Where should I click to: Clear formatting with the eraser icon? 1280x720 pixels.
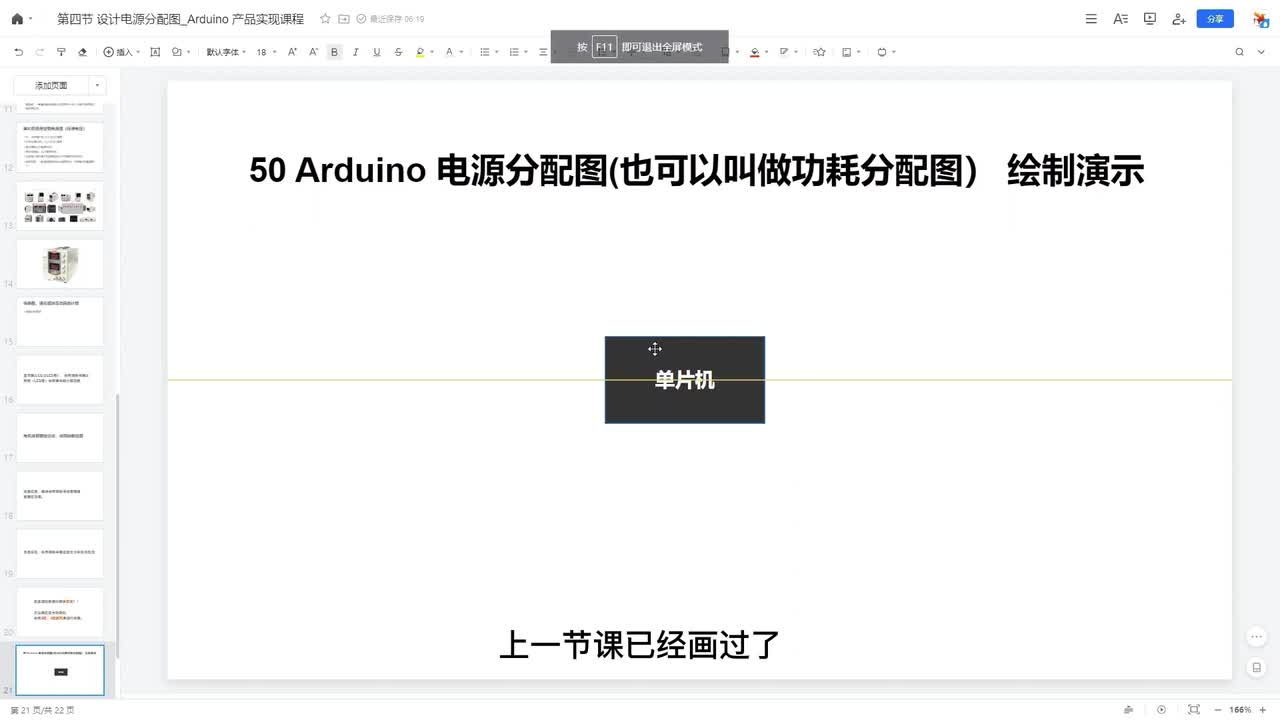pos(82,52)
